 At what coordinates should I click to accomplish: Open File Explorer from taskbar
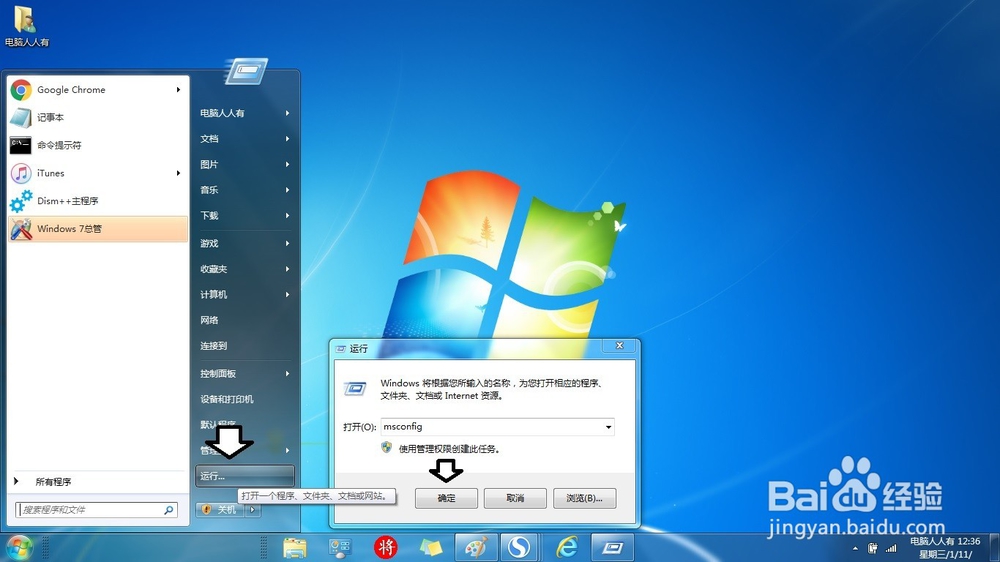pyautogui.click(x=295, y=547)
